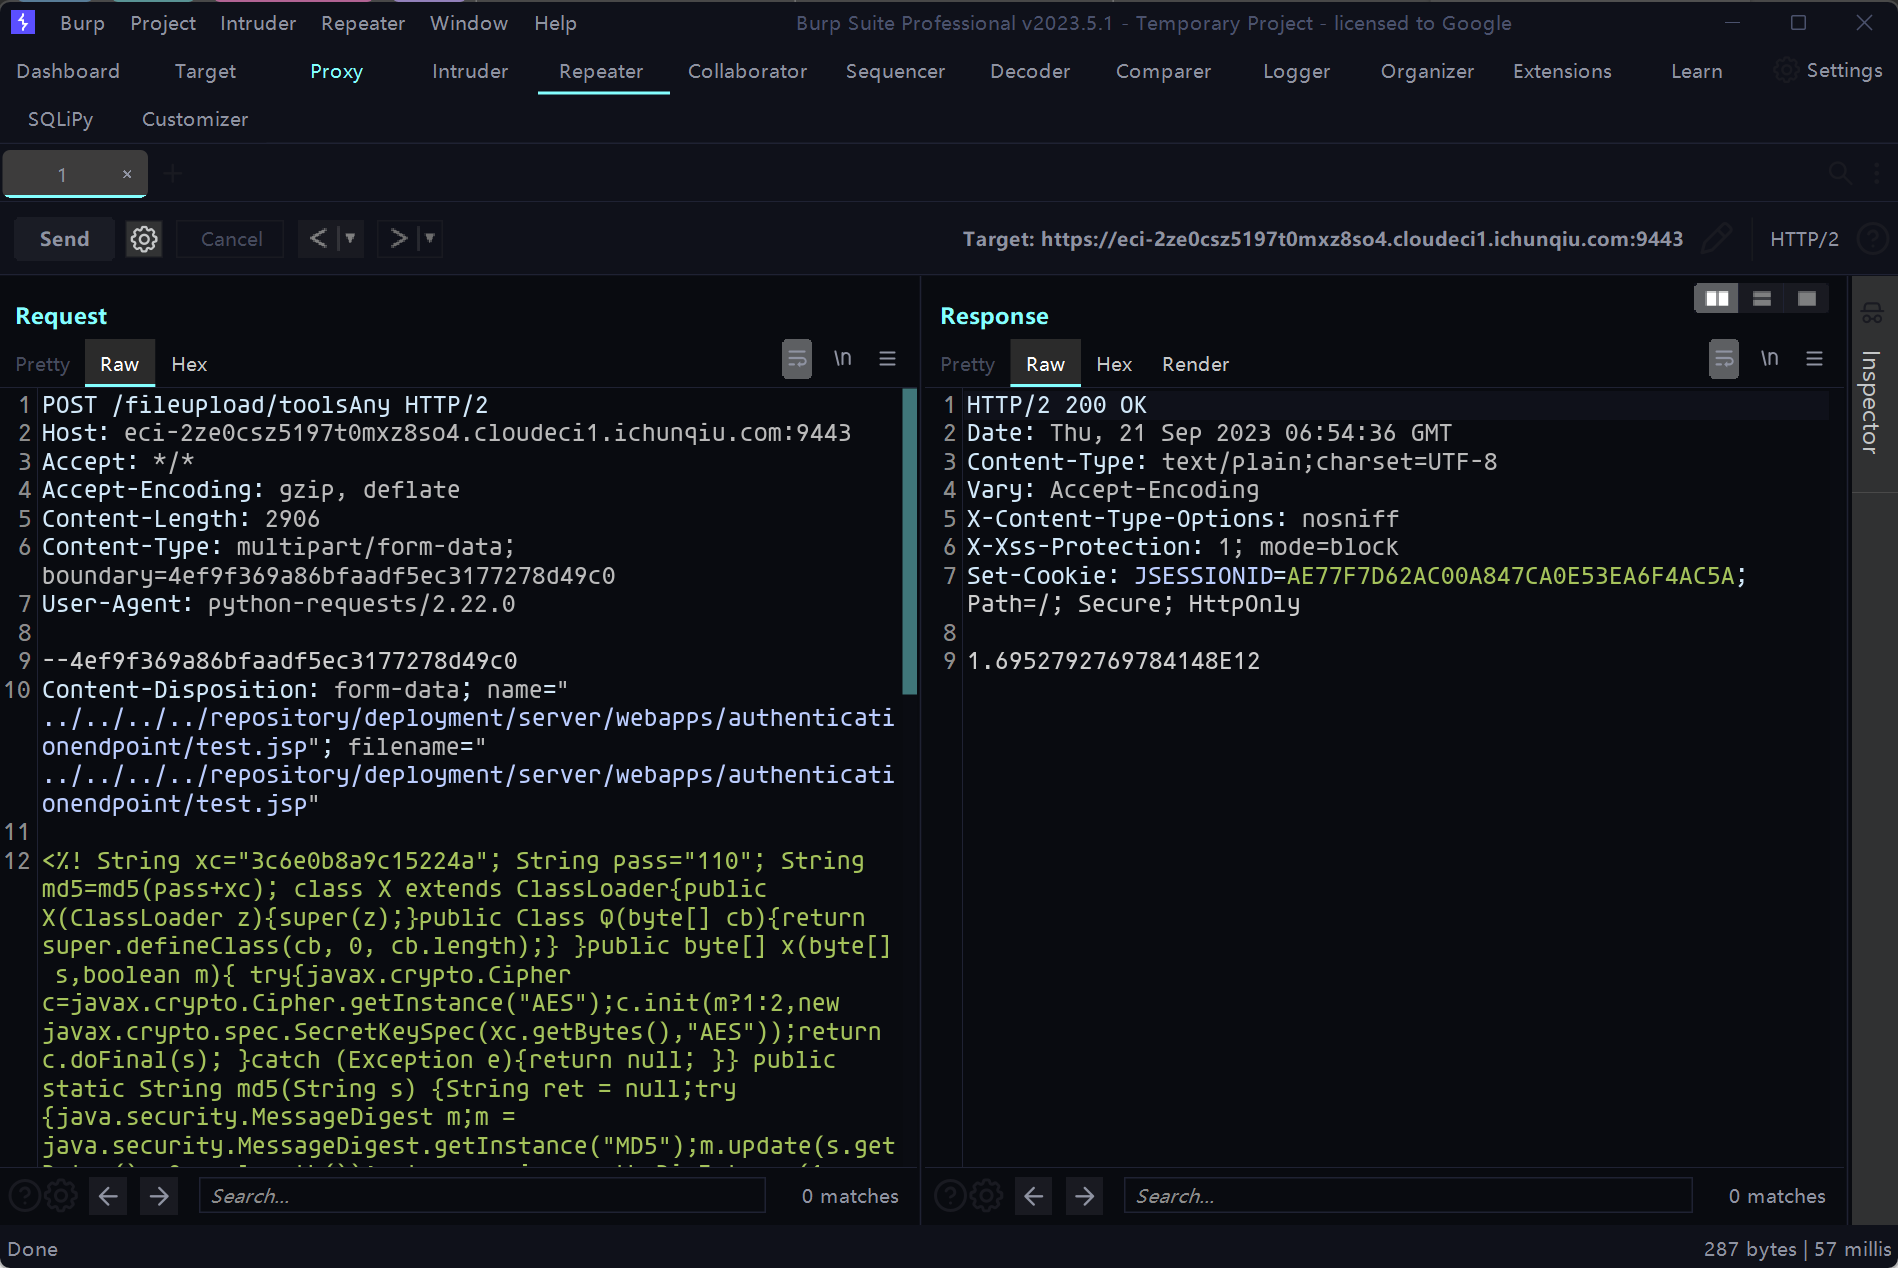Open history dropdown beside forward arrow
The width and height of the screenshot is (1898, 1268).
(430, 238)
